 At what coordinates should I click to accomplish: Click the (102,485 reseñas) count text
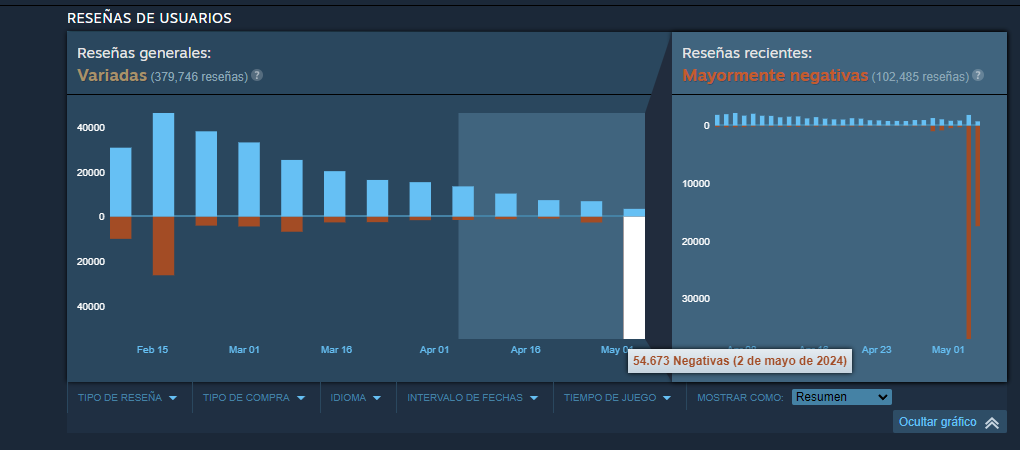(920, 77)
